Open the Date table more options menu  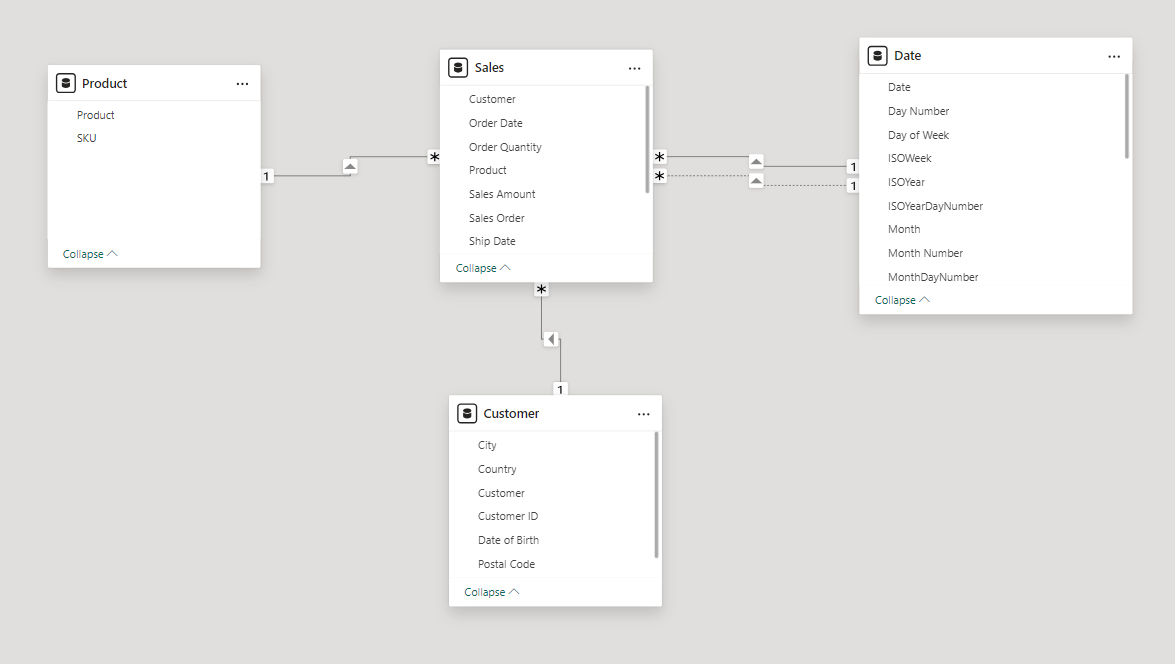coord(1114,56)
